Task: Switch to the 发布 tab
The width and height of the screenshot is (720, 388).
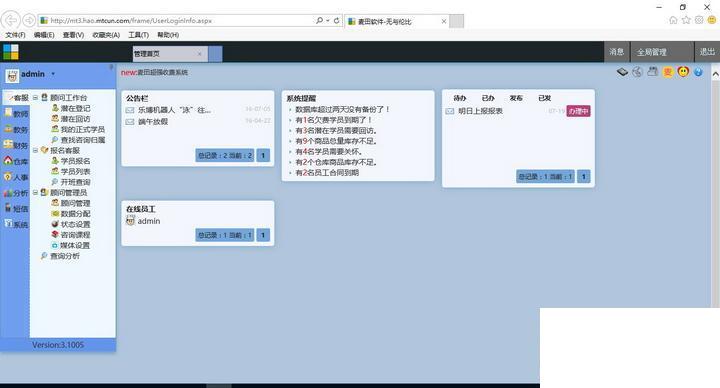Action: [x=516, y=98]
